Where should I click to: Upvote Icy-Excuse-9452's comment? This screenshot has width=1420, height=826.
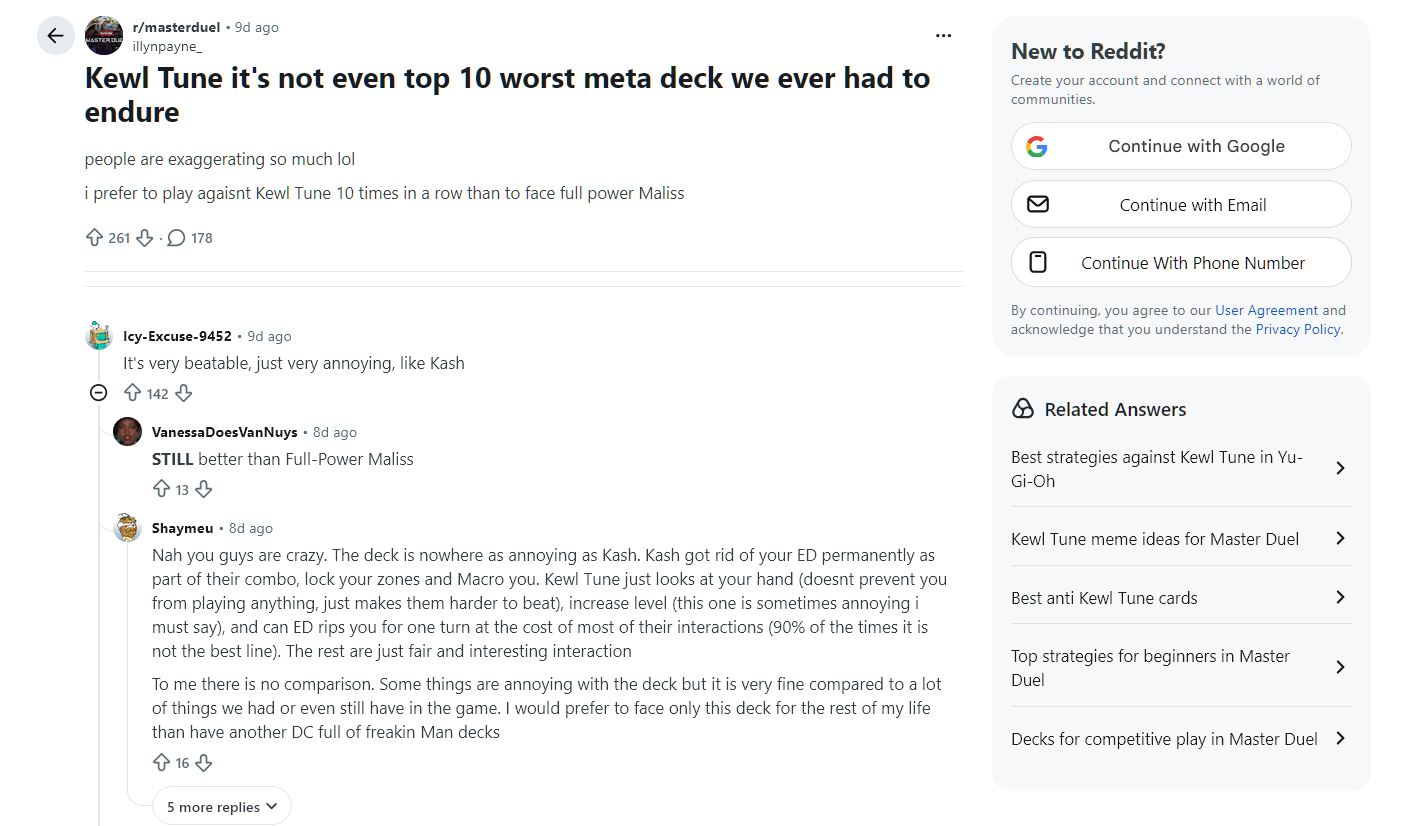click(132, 393)
